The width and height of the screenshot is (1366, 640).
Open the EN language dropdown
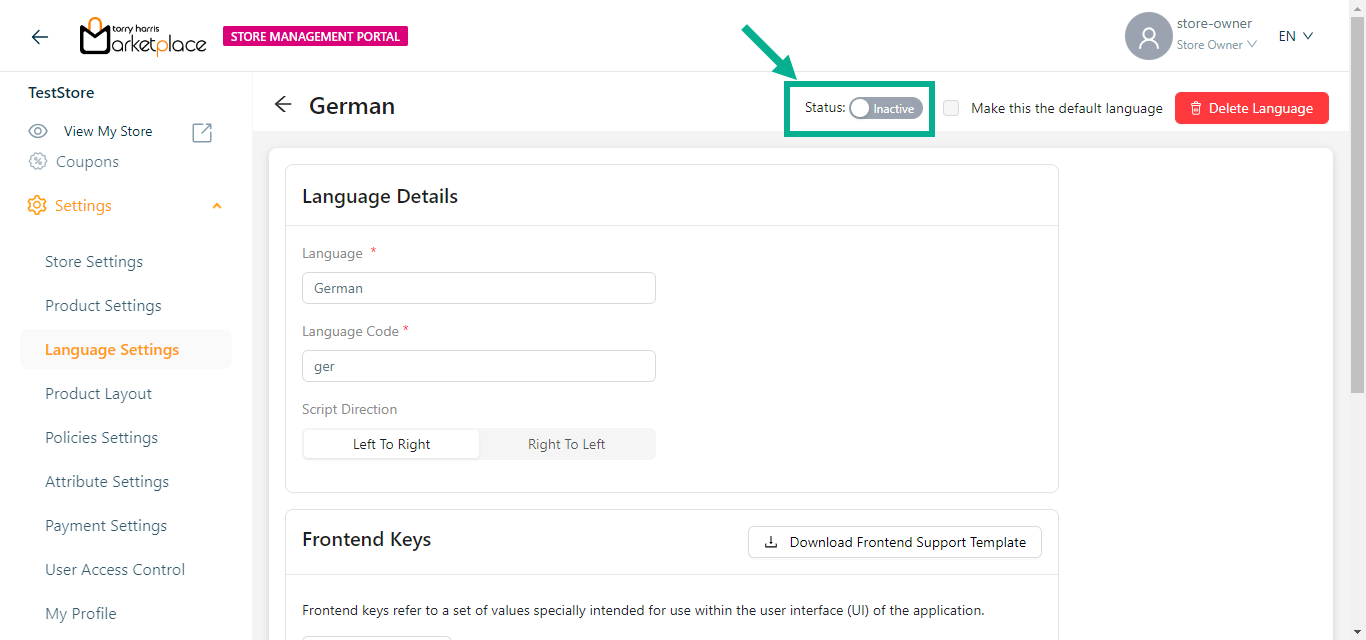click(x=1295, y=37)
